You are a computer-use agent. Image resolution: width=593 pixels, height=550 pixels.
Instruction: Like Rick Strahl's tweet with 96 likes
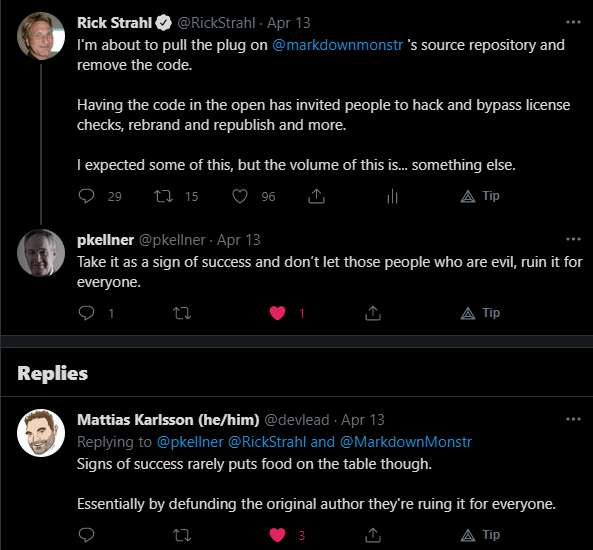click(240, 196)
